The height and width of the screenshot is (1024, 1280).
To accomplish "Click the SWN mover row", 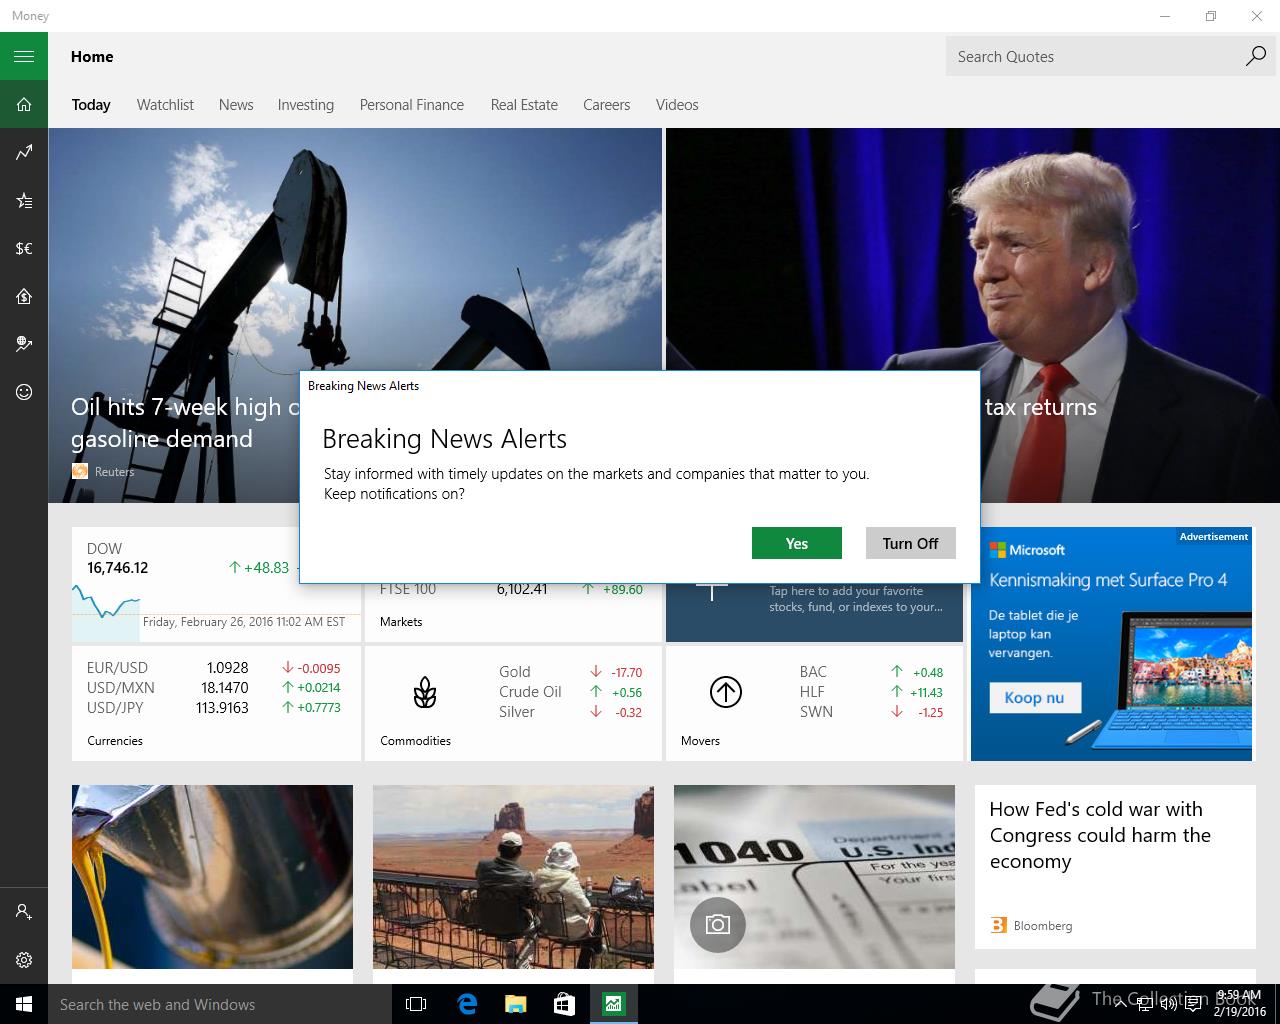I will pos(871,712).
